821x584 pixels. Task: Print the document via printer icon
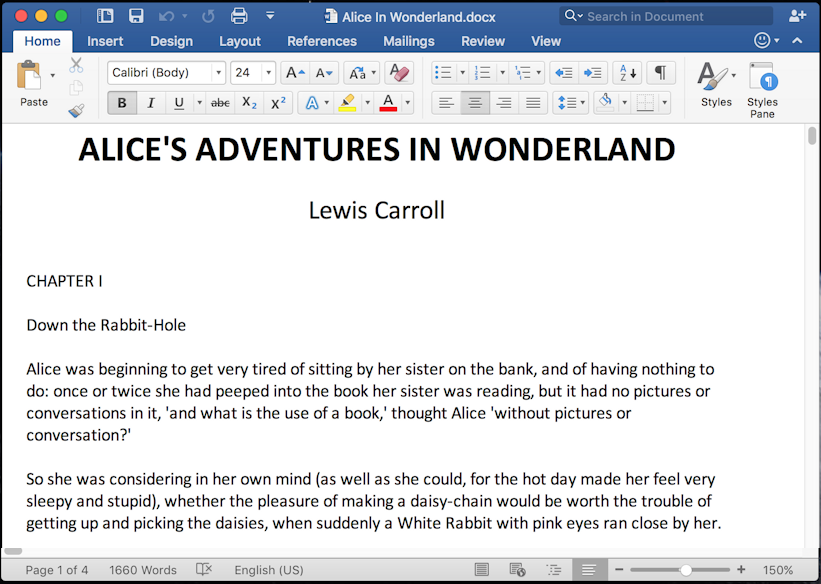click(239, 16)
